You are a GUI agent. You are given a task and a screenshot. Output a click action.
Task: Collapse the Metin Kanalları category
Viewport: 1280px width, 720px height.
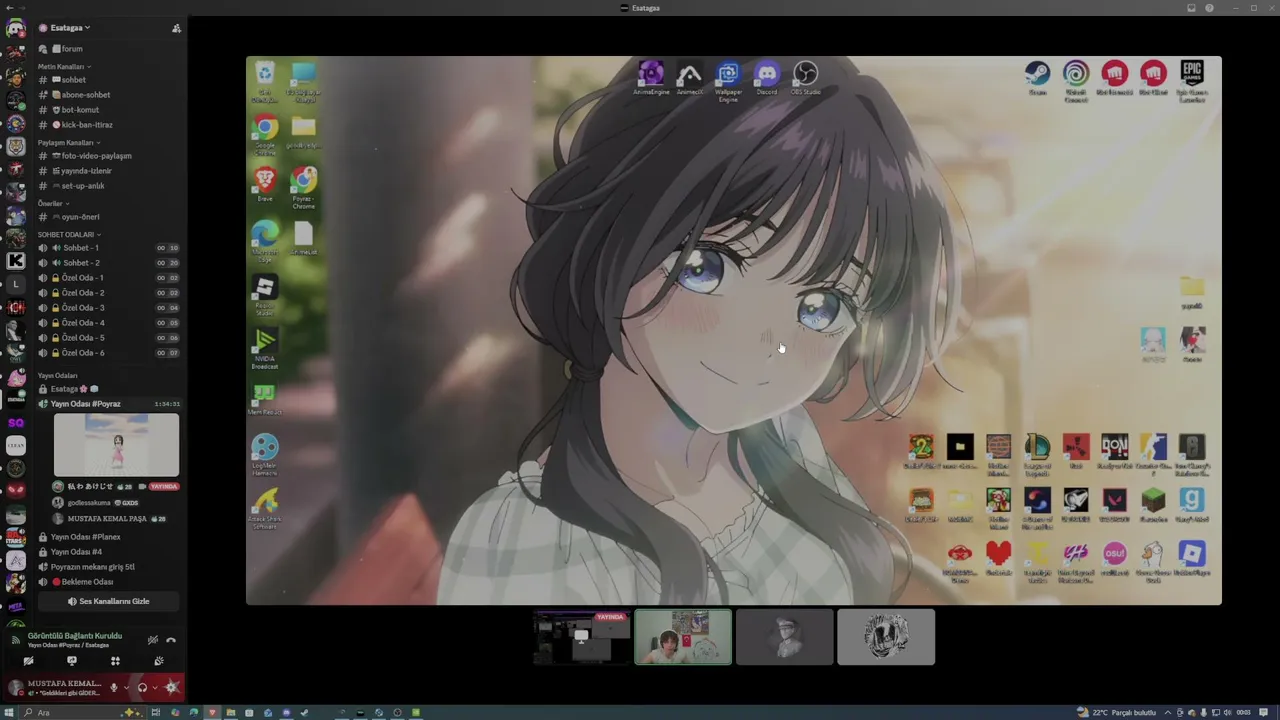click(63, 67)
